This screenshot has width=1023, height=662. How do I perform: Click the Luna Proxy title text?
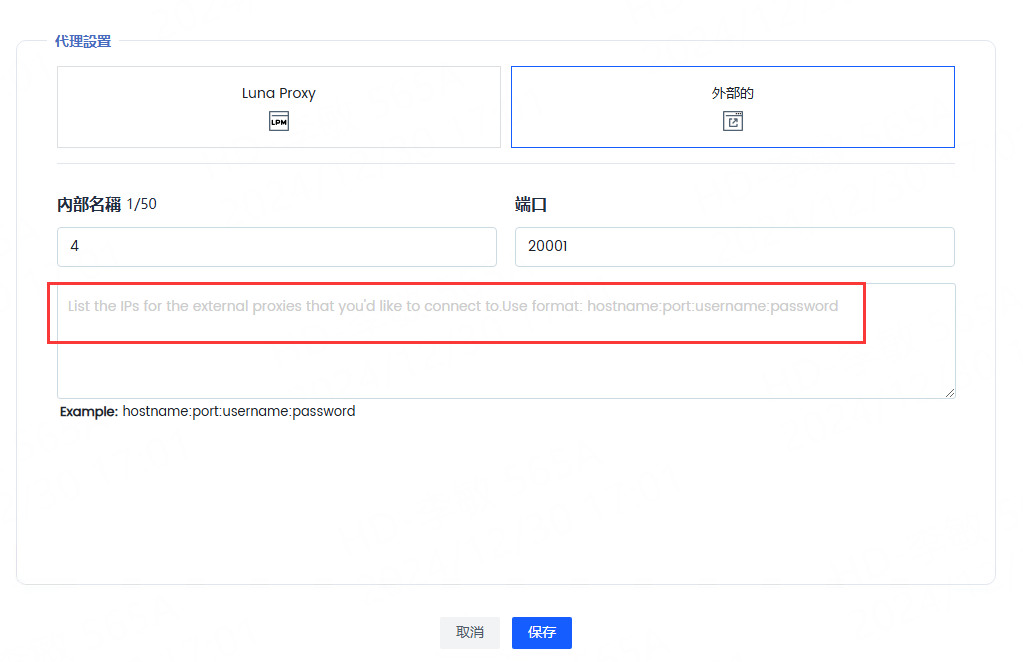[278, 93]
